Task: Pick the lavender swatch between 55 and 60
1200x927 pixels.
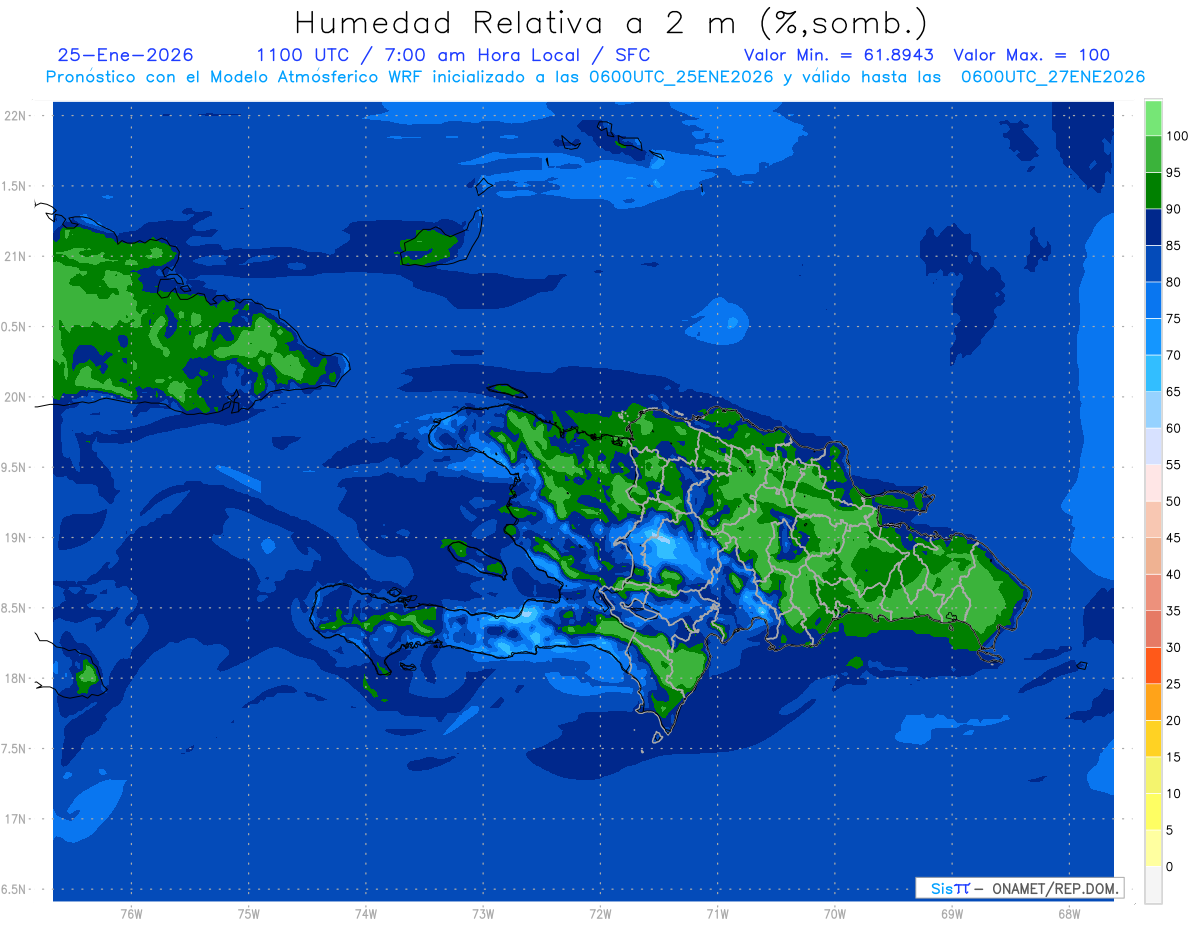Action: tap(1153, 446)
